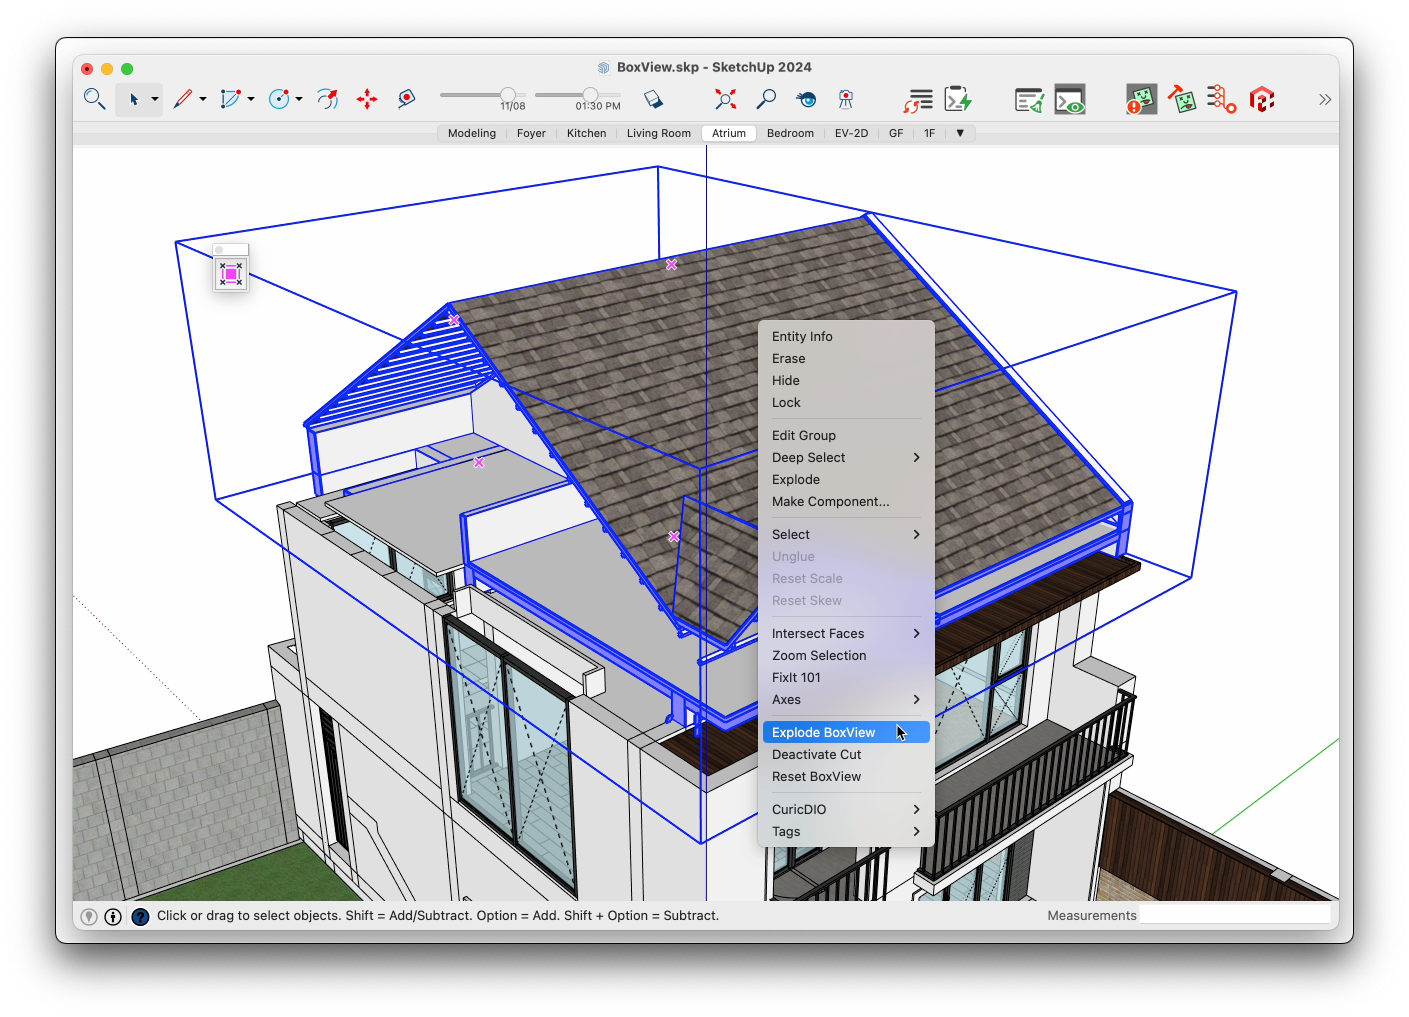This screenshot has height=1017, width=1409.
Task: Click the Measurements input field
Action: point(1234,915)
